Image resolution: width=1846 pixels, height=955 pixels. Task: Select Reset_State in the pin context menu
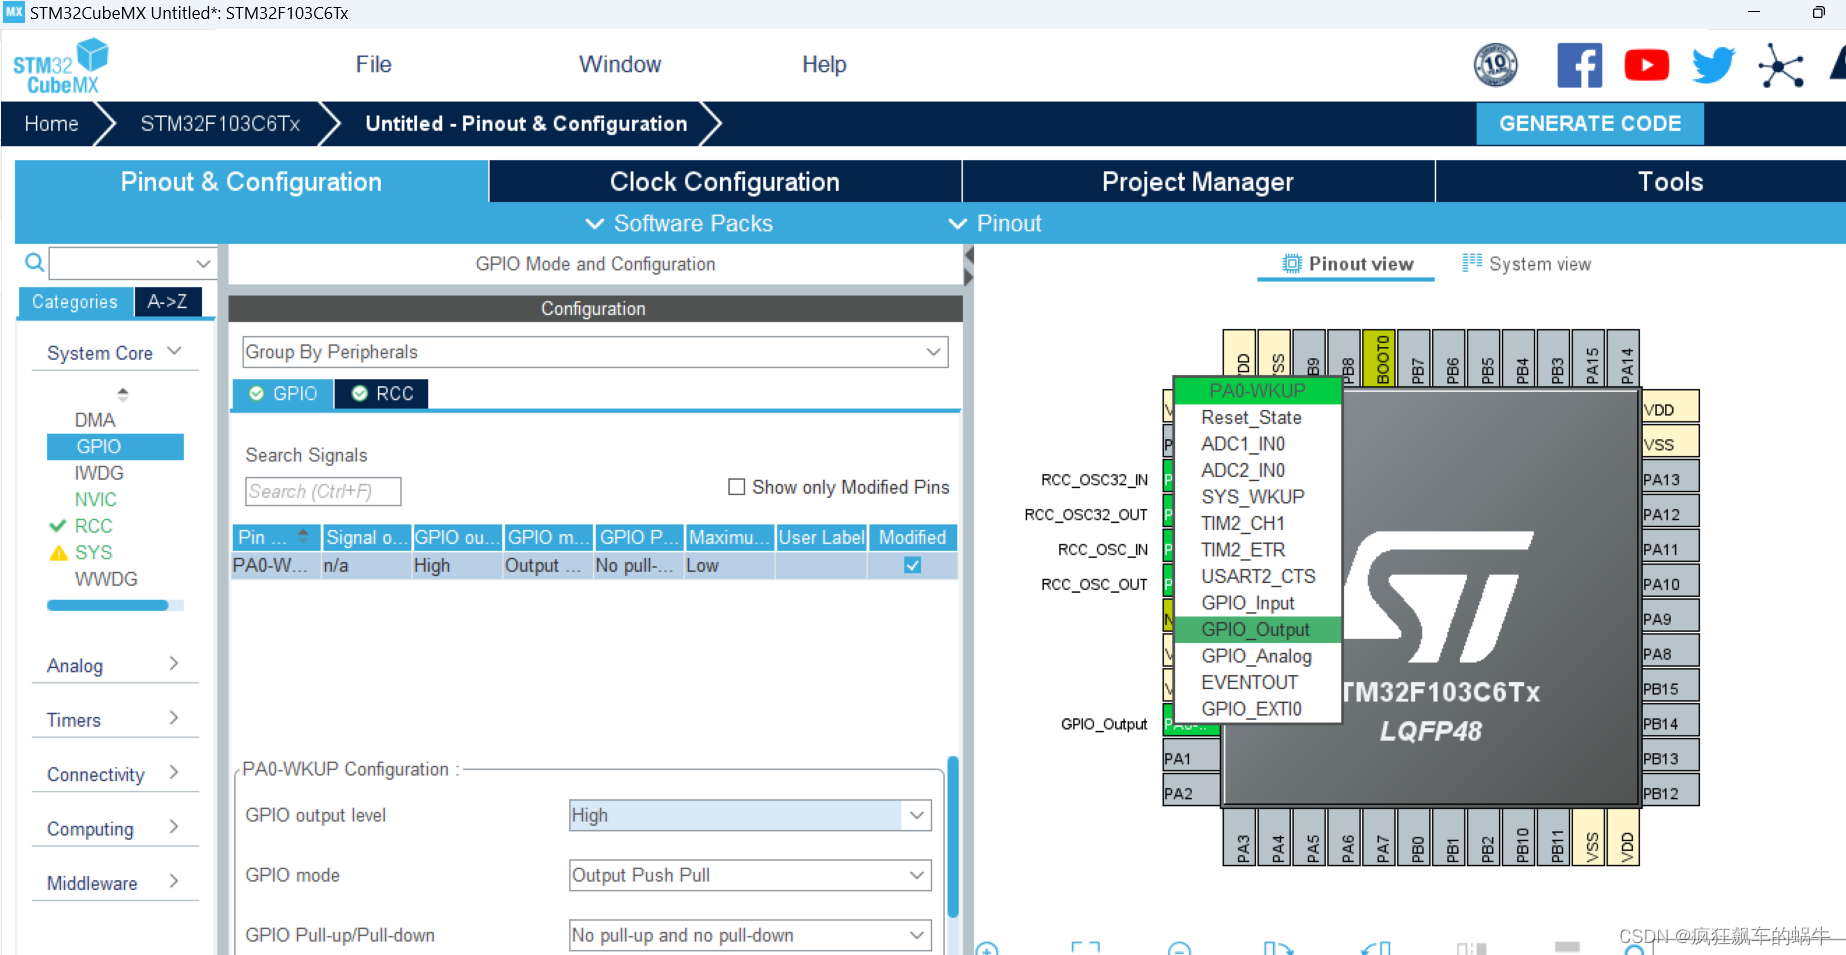[1257, 417]
